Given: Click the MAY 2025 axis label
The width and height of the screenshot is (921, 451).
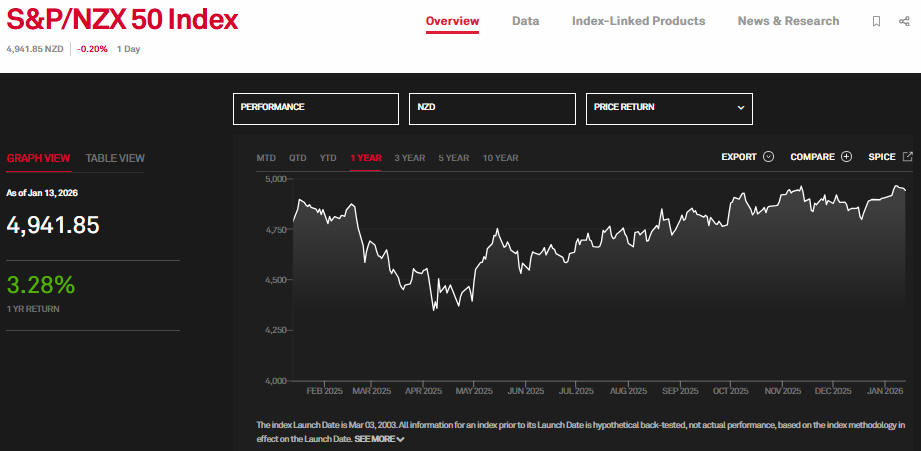Looking at the screenshot, I should click(474, 391).
